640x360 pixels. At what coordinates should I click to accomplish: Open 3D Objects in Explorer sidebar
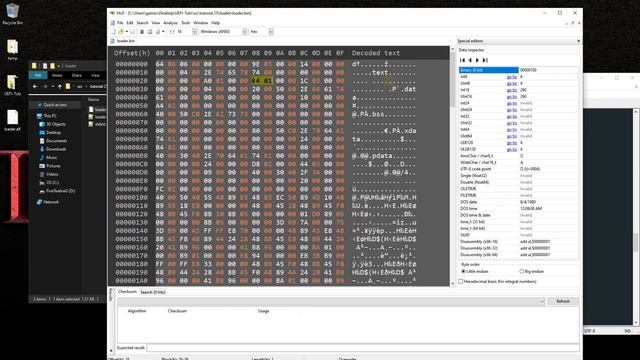[x=53, y=124]
